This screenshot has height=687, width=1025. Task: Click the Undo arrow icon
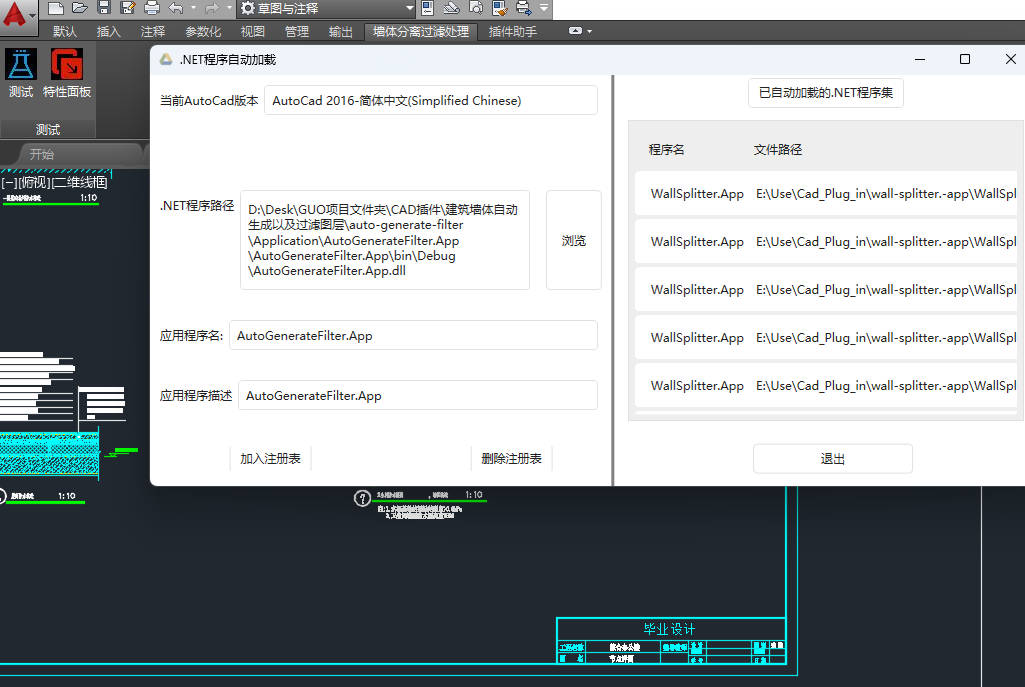point(176,8)
